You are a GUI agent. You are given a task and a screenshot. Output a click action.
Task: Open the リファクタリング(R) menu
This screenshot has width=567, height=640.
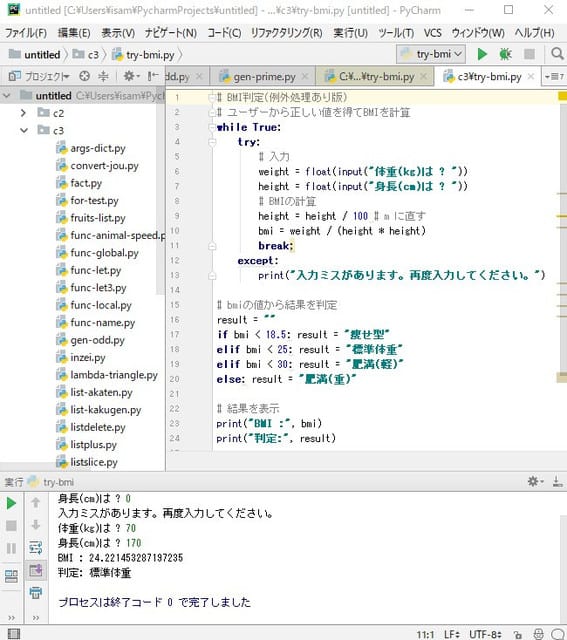287,33
